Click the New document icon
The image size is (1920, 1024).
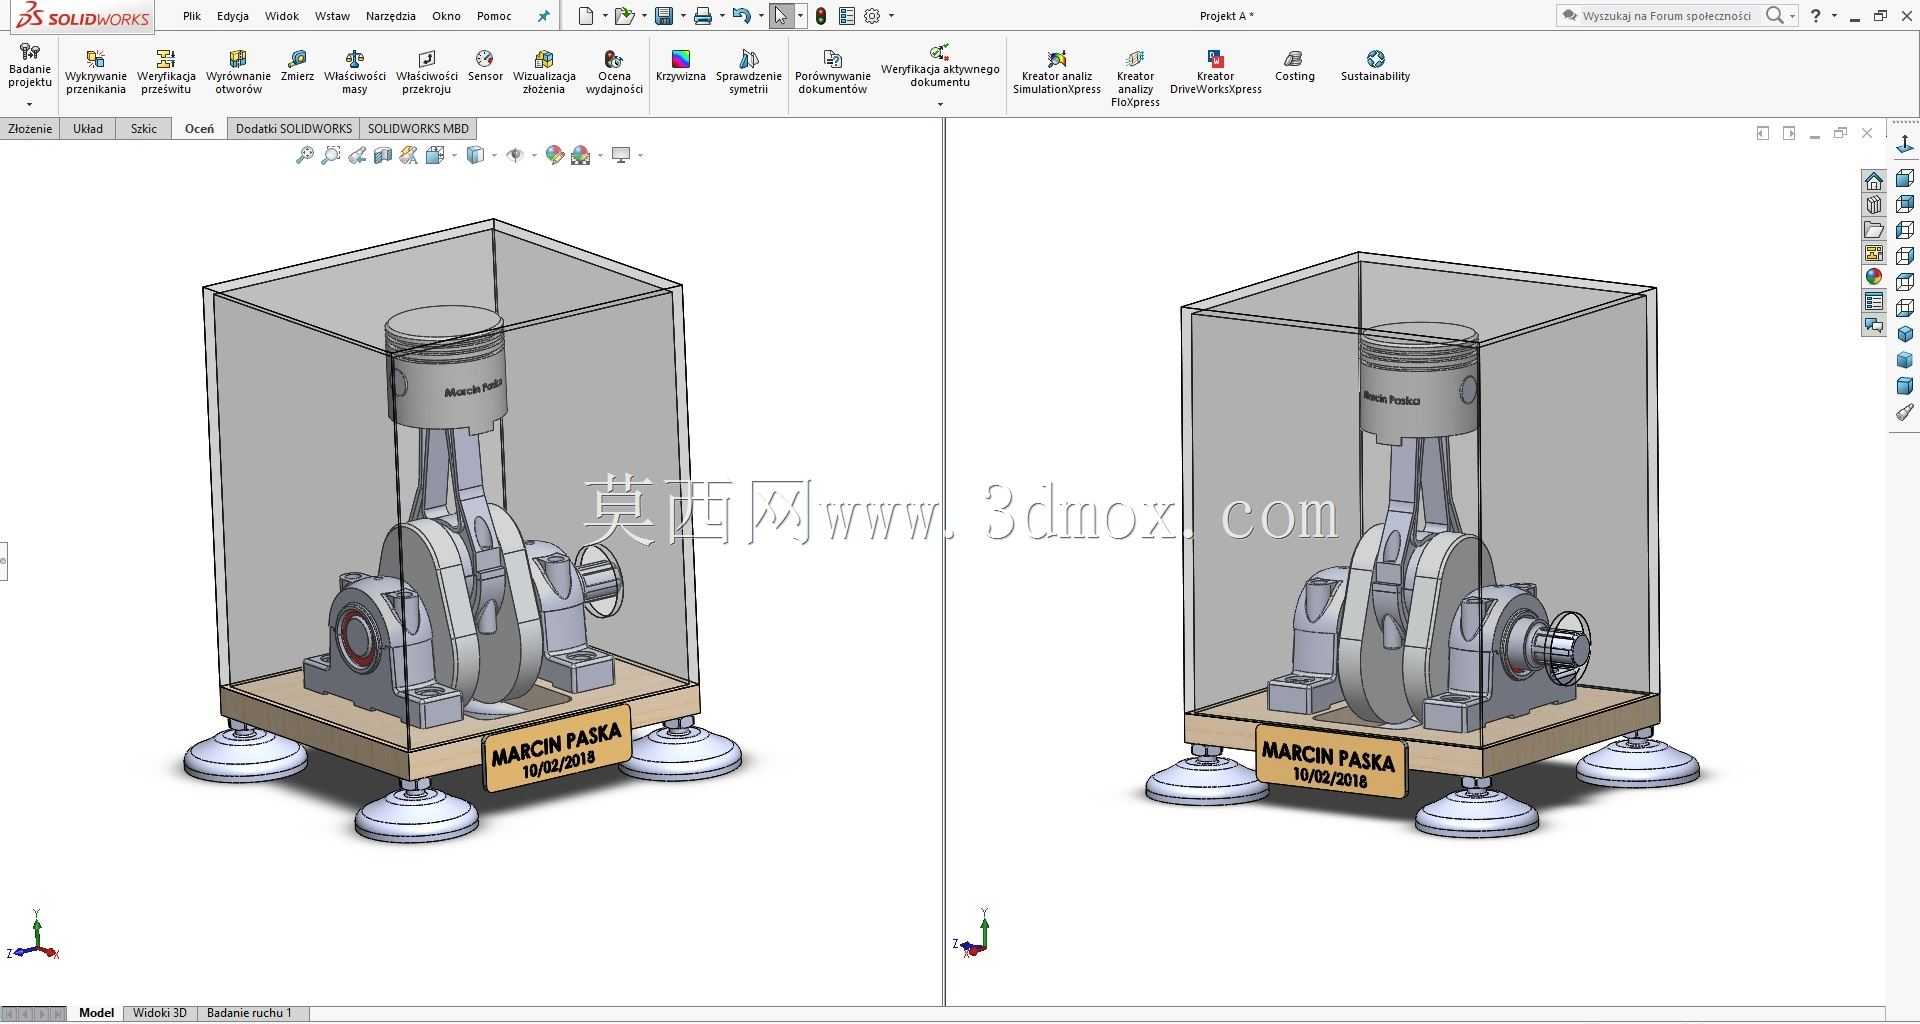click(587, 16)
